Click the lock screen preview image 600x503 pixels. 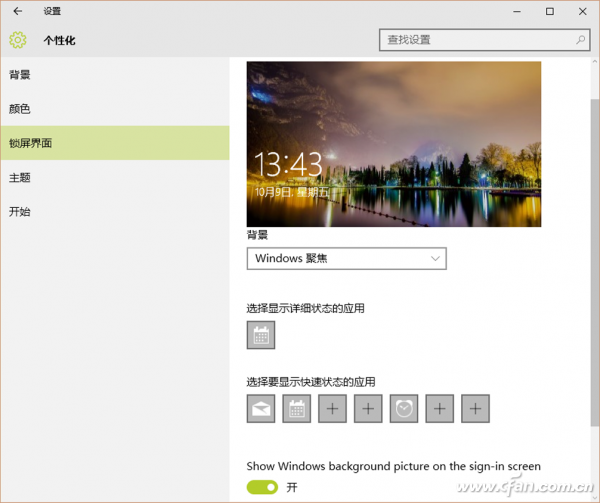point(394,144)
